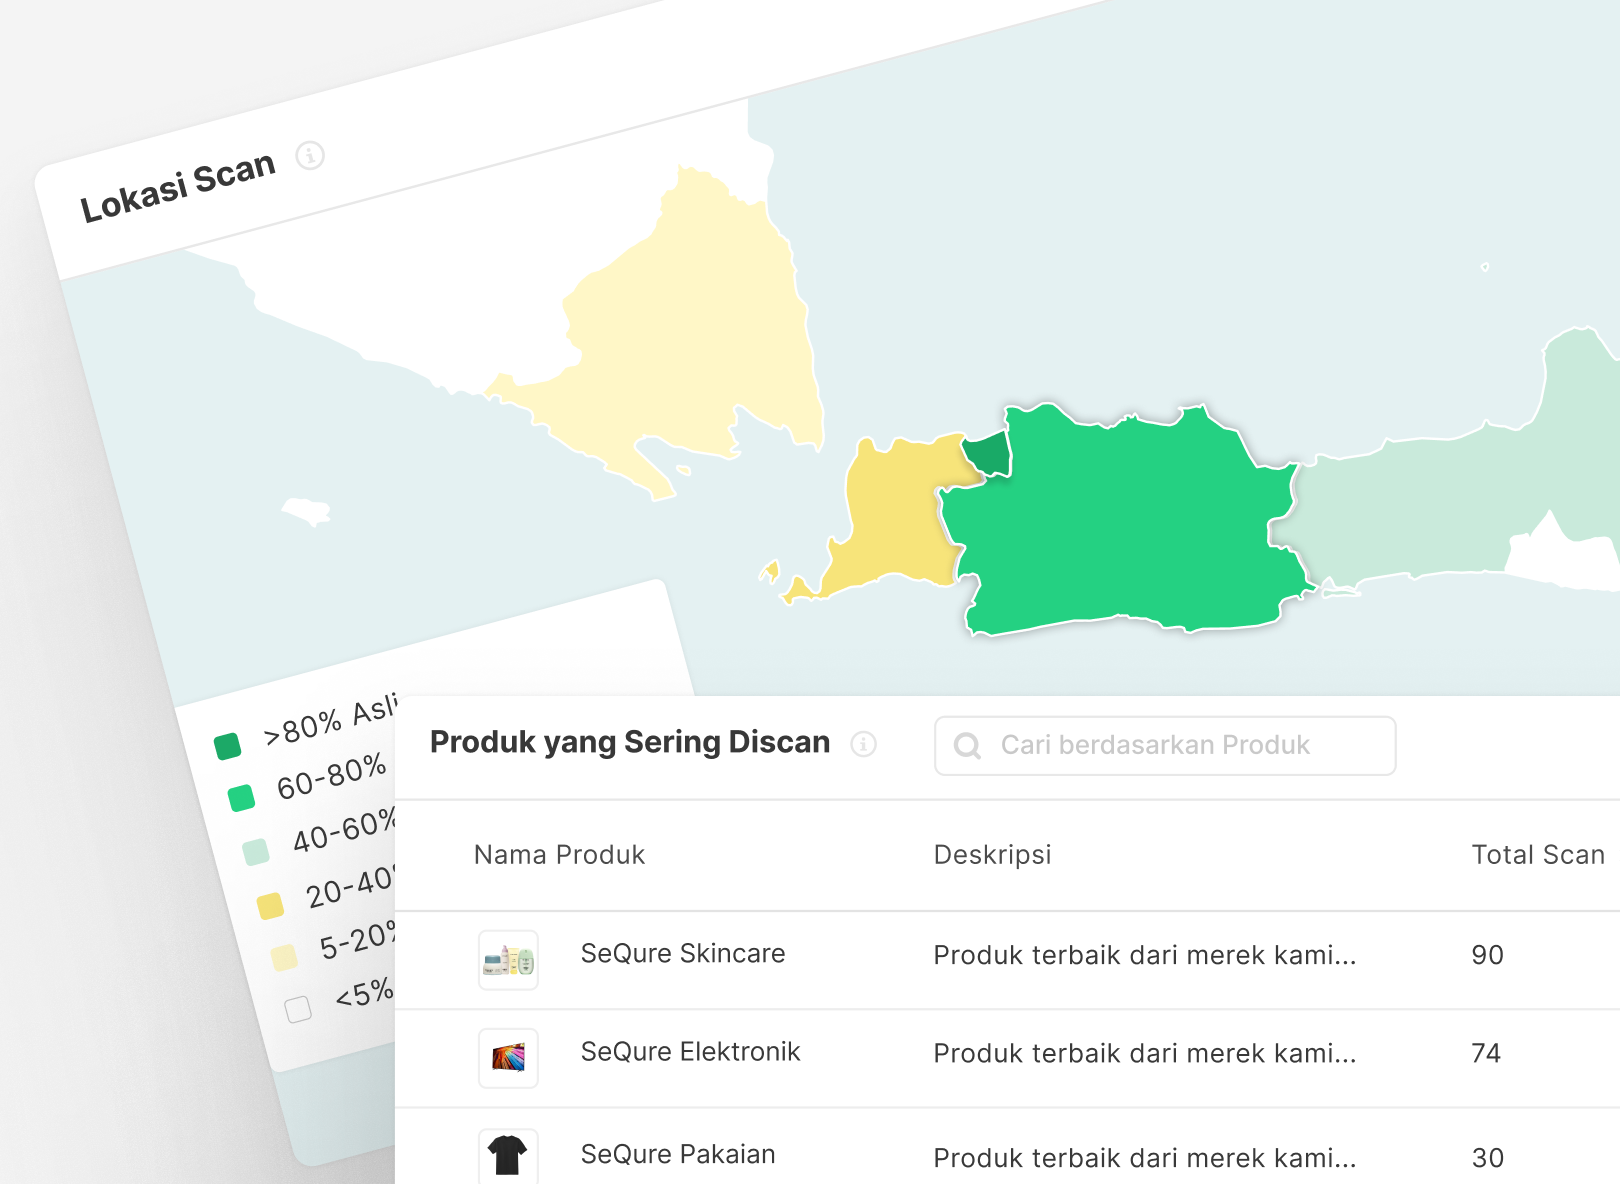Click the total scan value 30
The width and height of the screenshot is (1620, 1184).
(1487, 1158)
